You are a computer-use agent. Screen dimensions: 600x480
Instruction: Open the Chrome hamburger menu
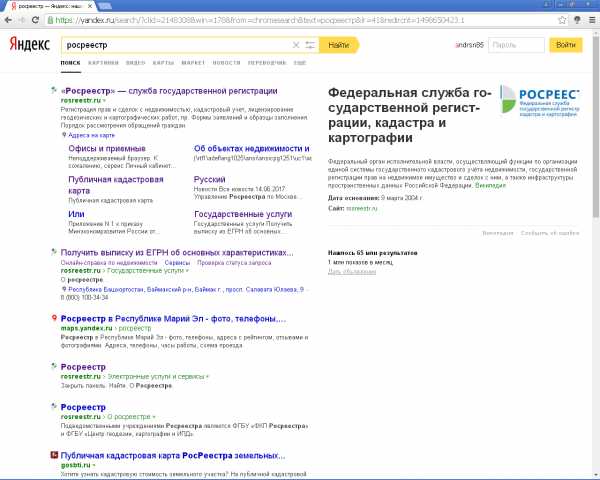(592, 20)
